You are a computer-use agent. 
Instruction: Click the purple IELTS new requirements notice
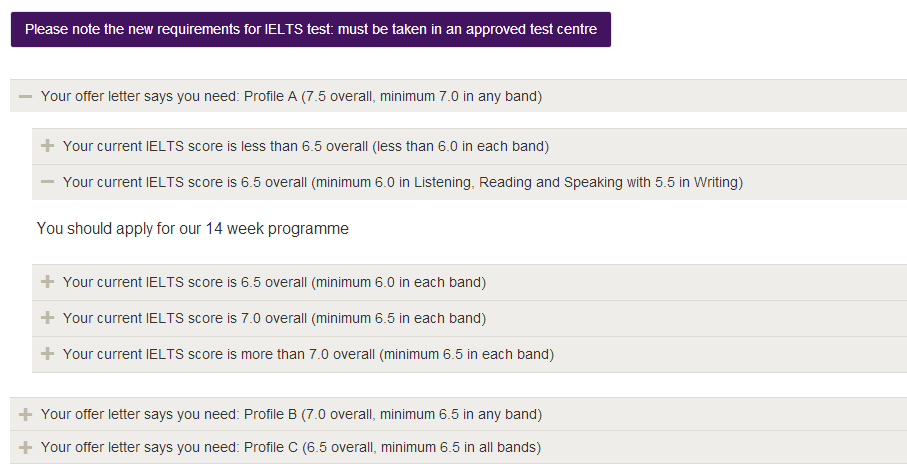(x=310, y=29)
